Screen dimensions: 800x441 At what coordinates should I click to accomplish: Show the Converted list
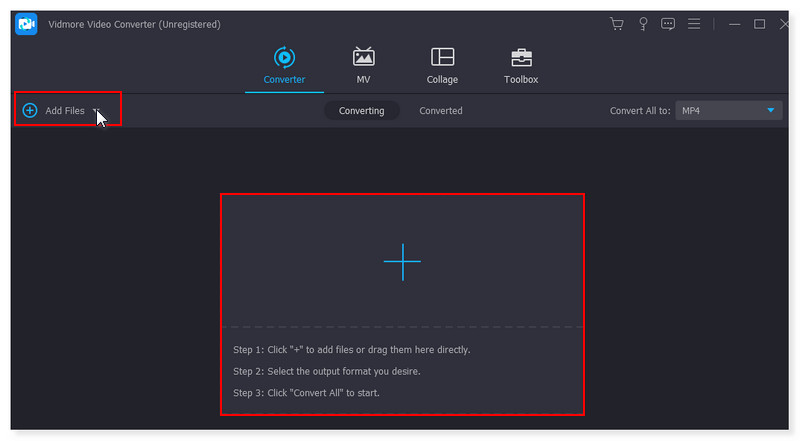[441, 111]
